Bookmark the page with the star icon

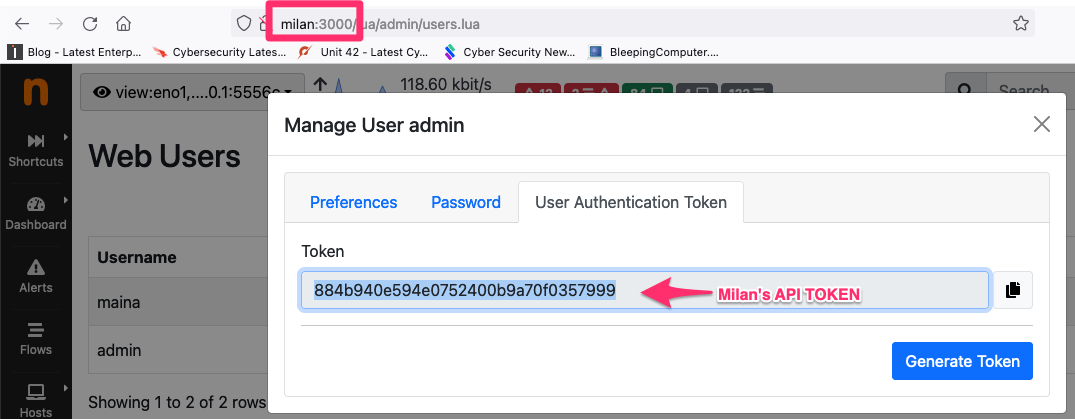1021,24
